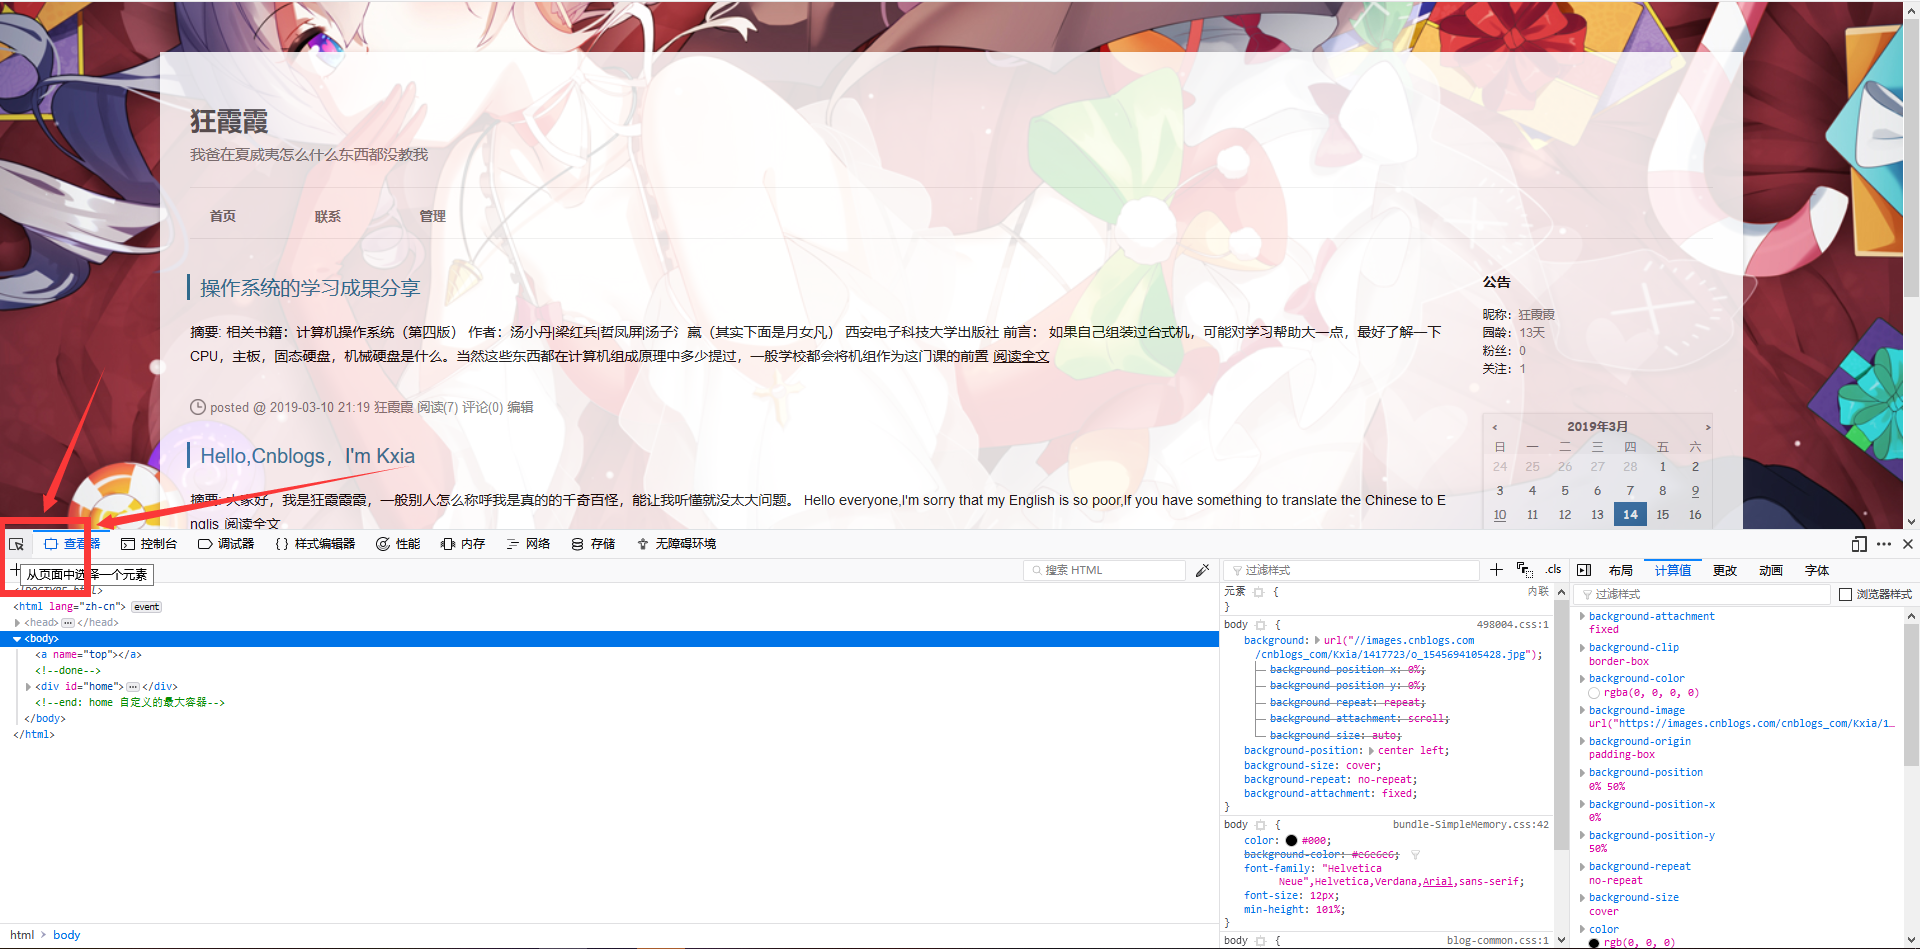The width and height of the screenshot is (1920, 949).
Task: Open the 内存 memory tab
Action: point(463,544)
